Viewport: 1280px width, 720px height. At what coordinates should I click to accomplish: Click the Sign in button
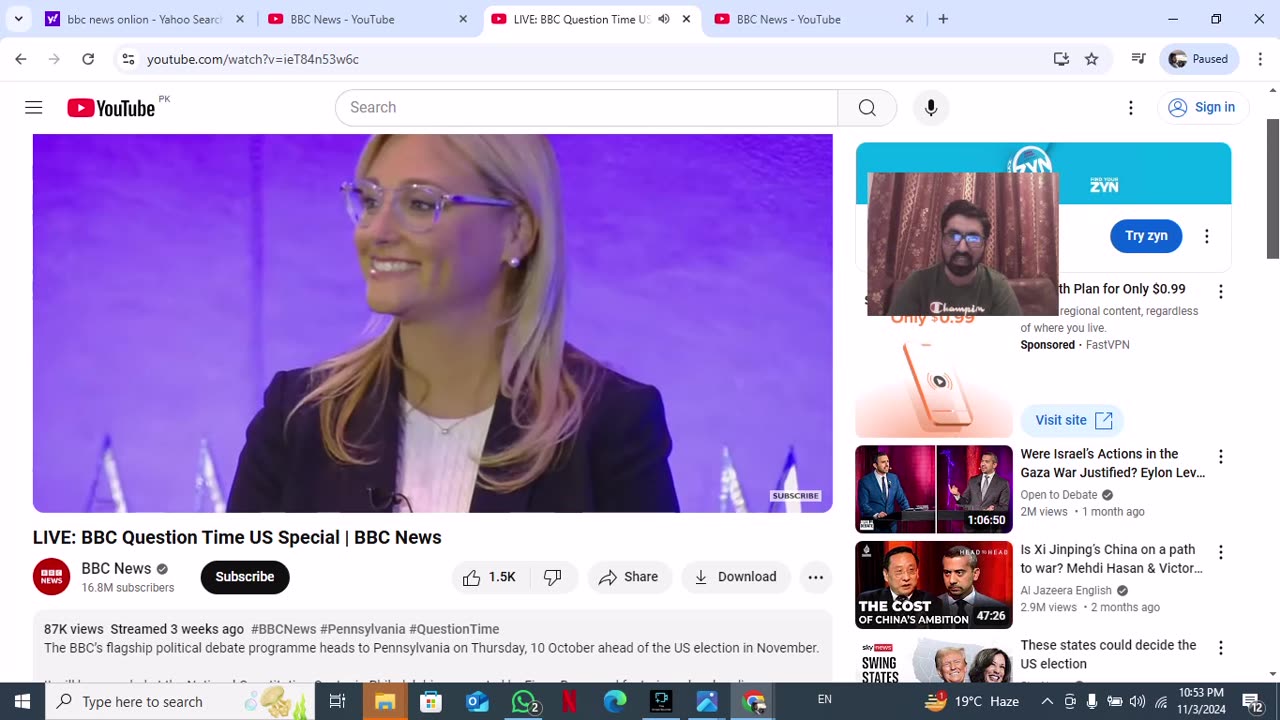pos(1203,108)
